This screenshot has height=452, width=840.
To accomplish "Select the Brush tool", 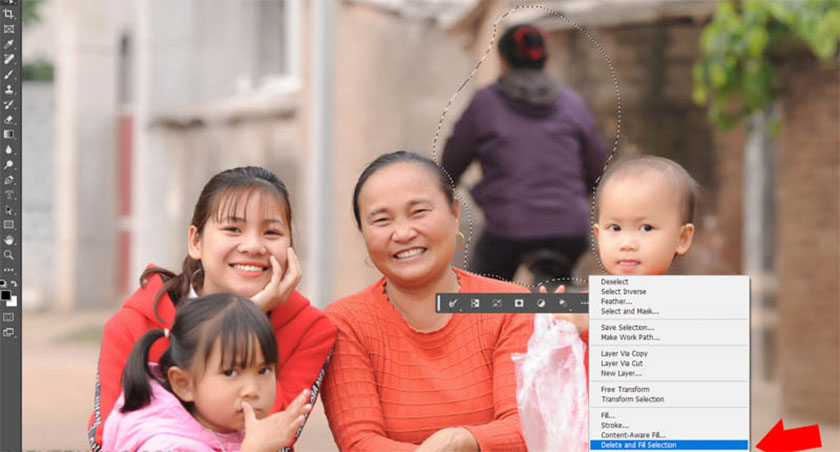I will pos(9,74).
